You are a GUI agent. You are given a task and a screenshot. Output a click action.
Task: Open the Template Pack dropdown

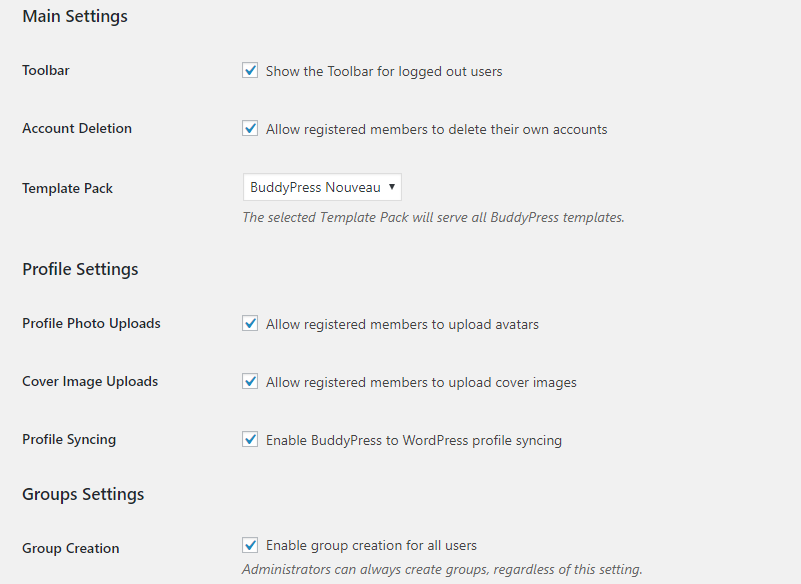tap(322, 187)
